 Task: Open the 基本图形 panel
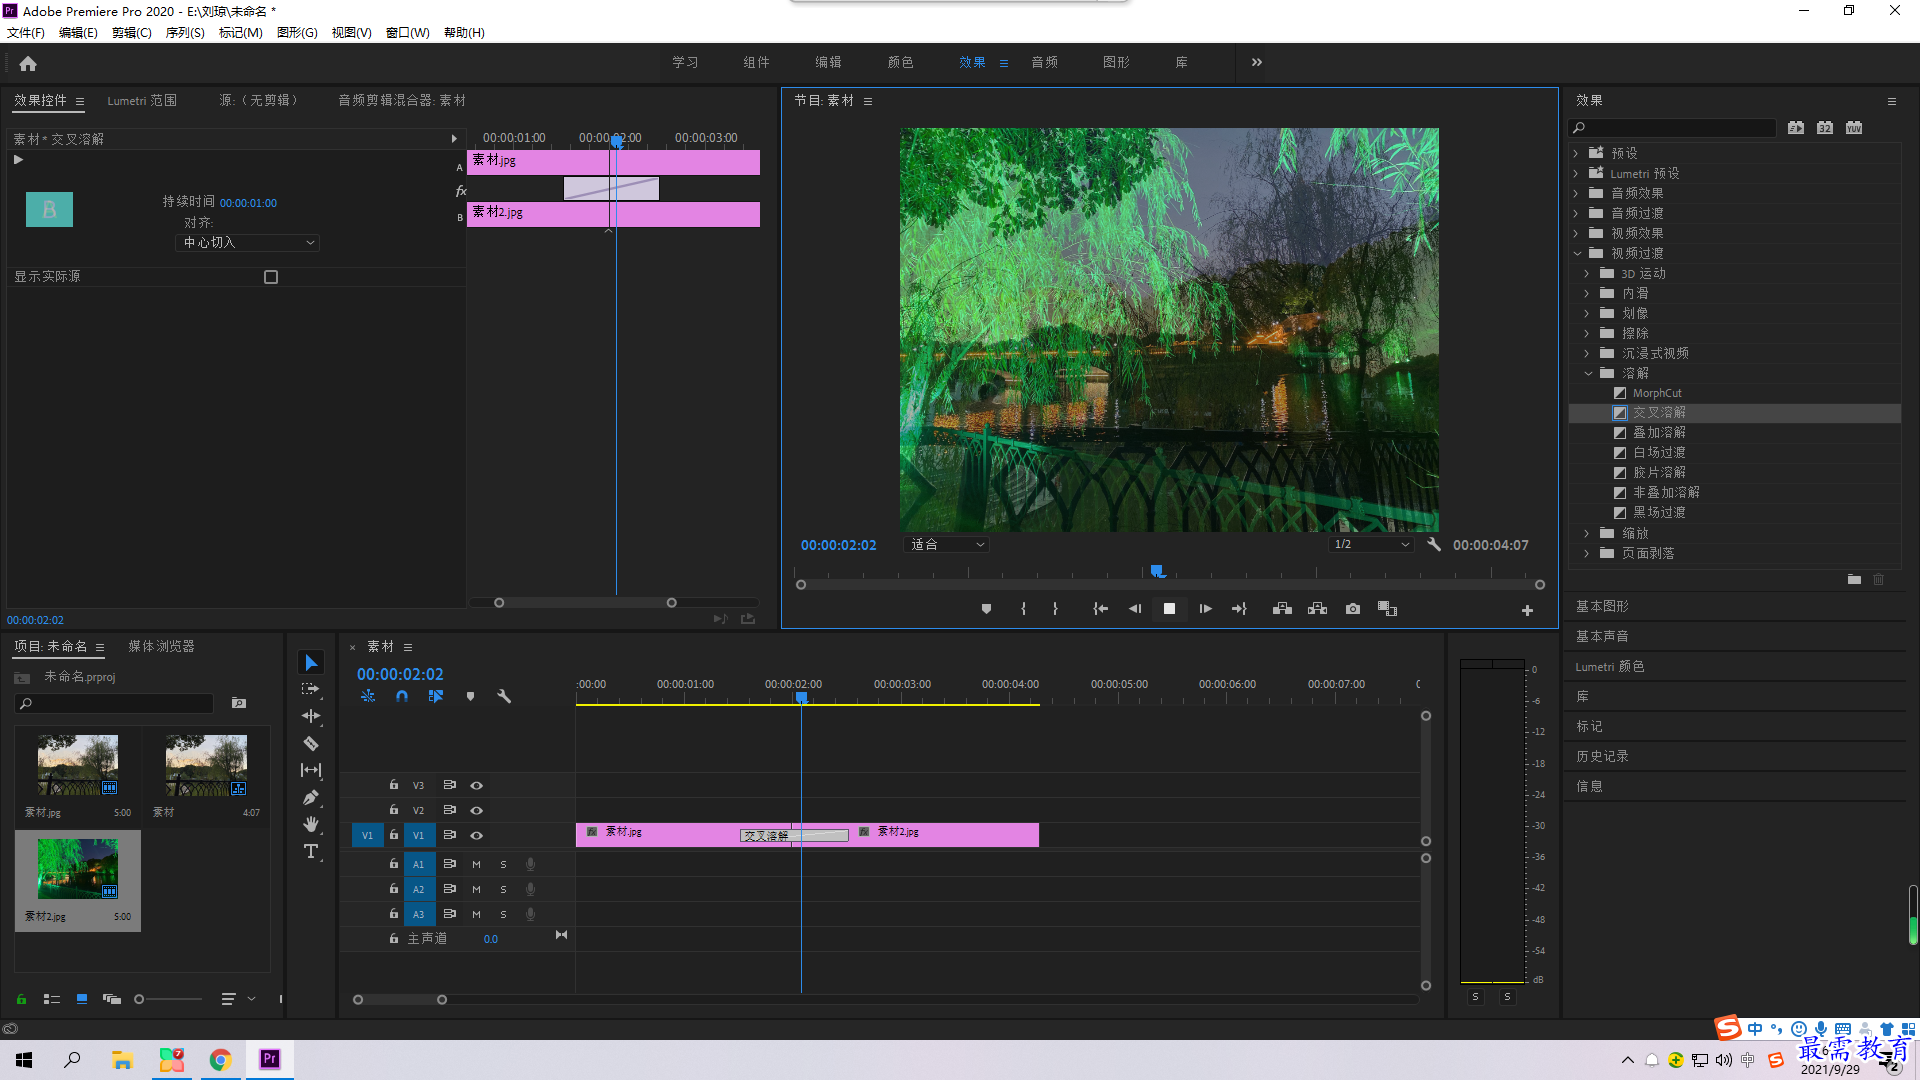pos(1602,606)
